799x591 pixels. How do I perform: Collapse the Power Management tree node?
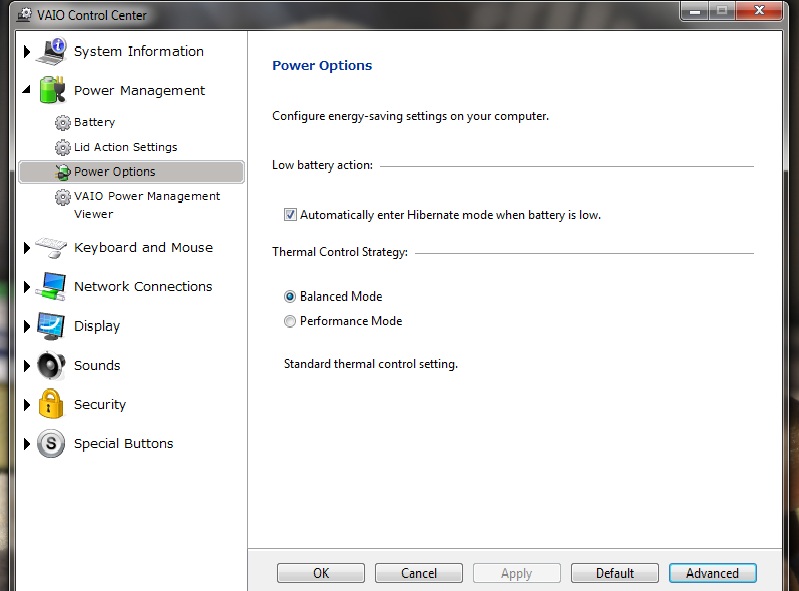point(26,90)
